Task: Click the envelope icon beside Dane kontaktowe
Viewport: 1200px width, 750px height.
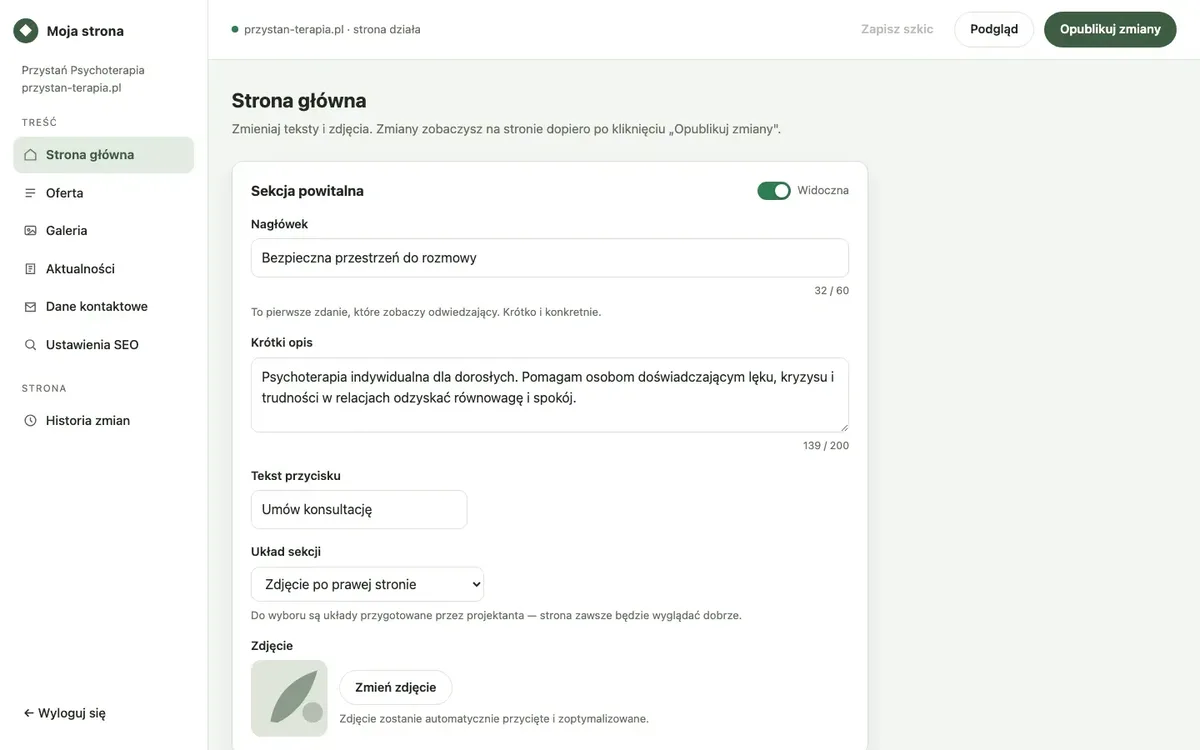Action: click(x=30, y=307)
